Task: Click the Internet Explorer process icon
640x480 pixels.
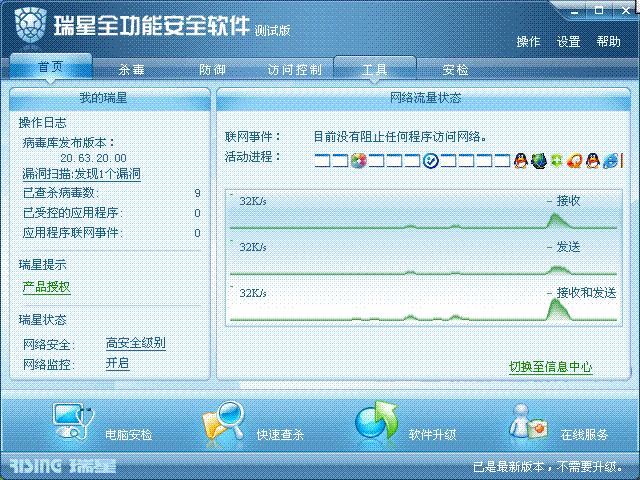Action: coord(611,161)
